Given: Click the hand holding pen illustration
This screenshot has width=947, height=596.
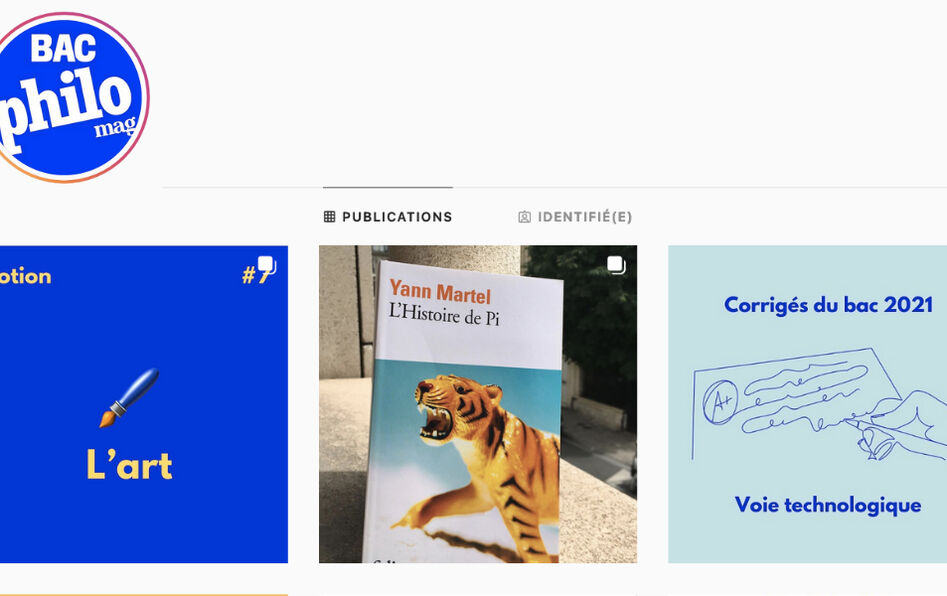Looking at the screenshot, I should coord(897,426).
